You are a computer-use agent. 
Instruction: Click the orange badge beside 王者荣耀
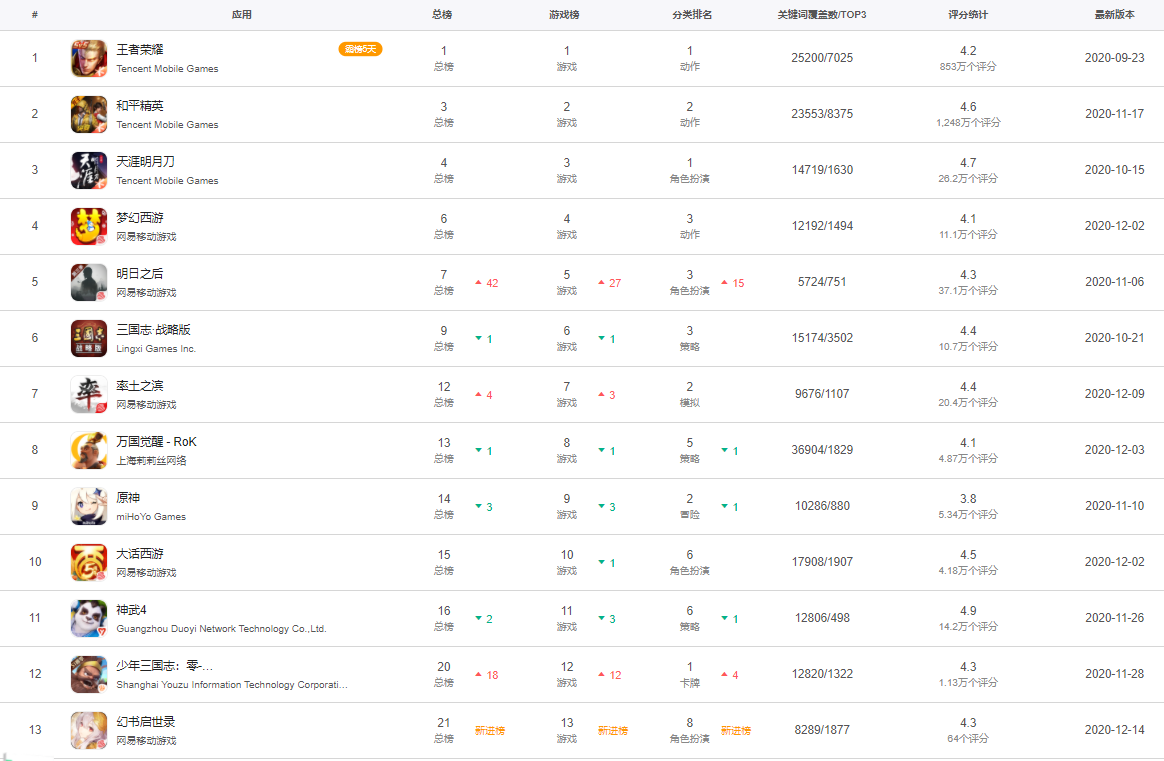pos(360,49)
